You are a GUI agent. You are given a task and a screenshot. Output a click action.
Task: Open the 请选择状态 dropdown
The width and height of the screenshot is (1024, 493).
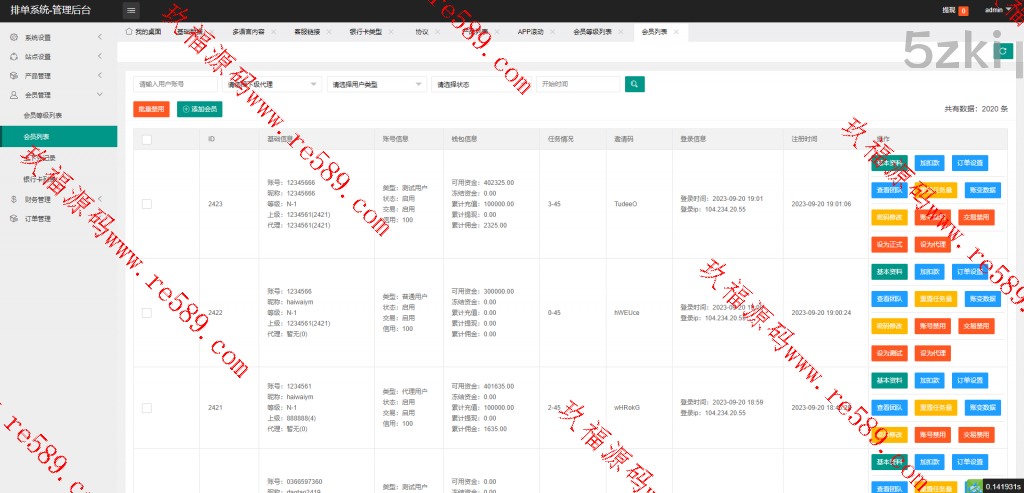click(481, 85)
